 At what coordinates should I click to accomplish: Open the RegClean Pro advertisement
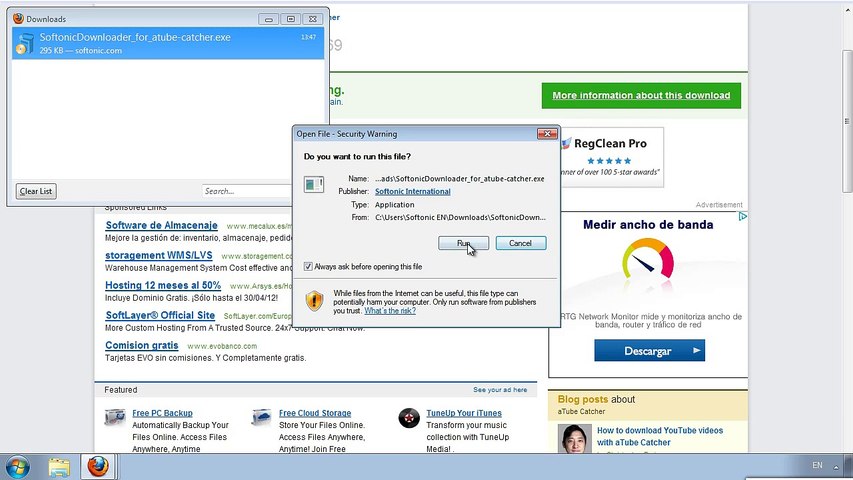click(612, 157)
